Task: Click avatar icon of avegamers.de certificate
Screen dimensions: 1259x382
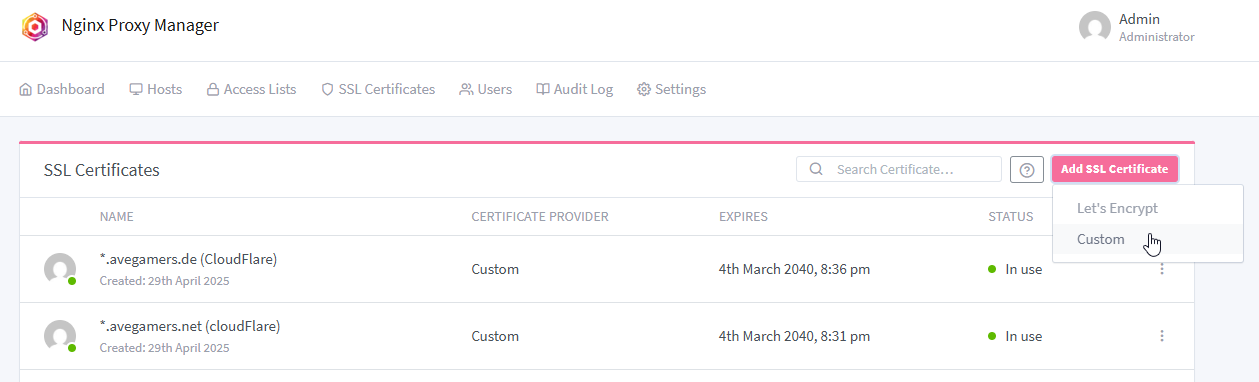Action: click(60, 269)
